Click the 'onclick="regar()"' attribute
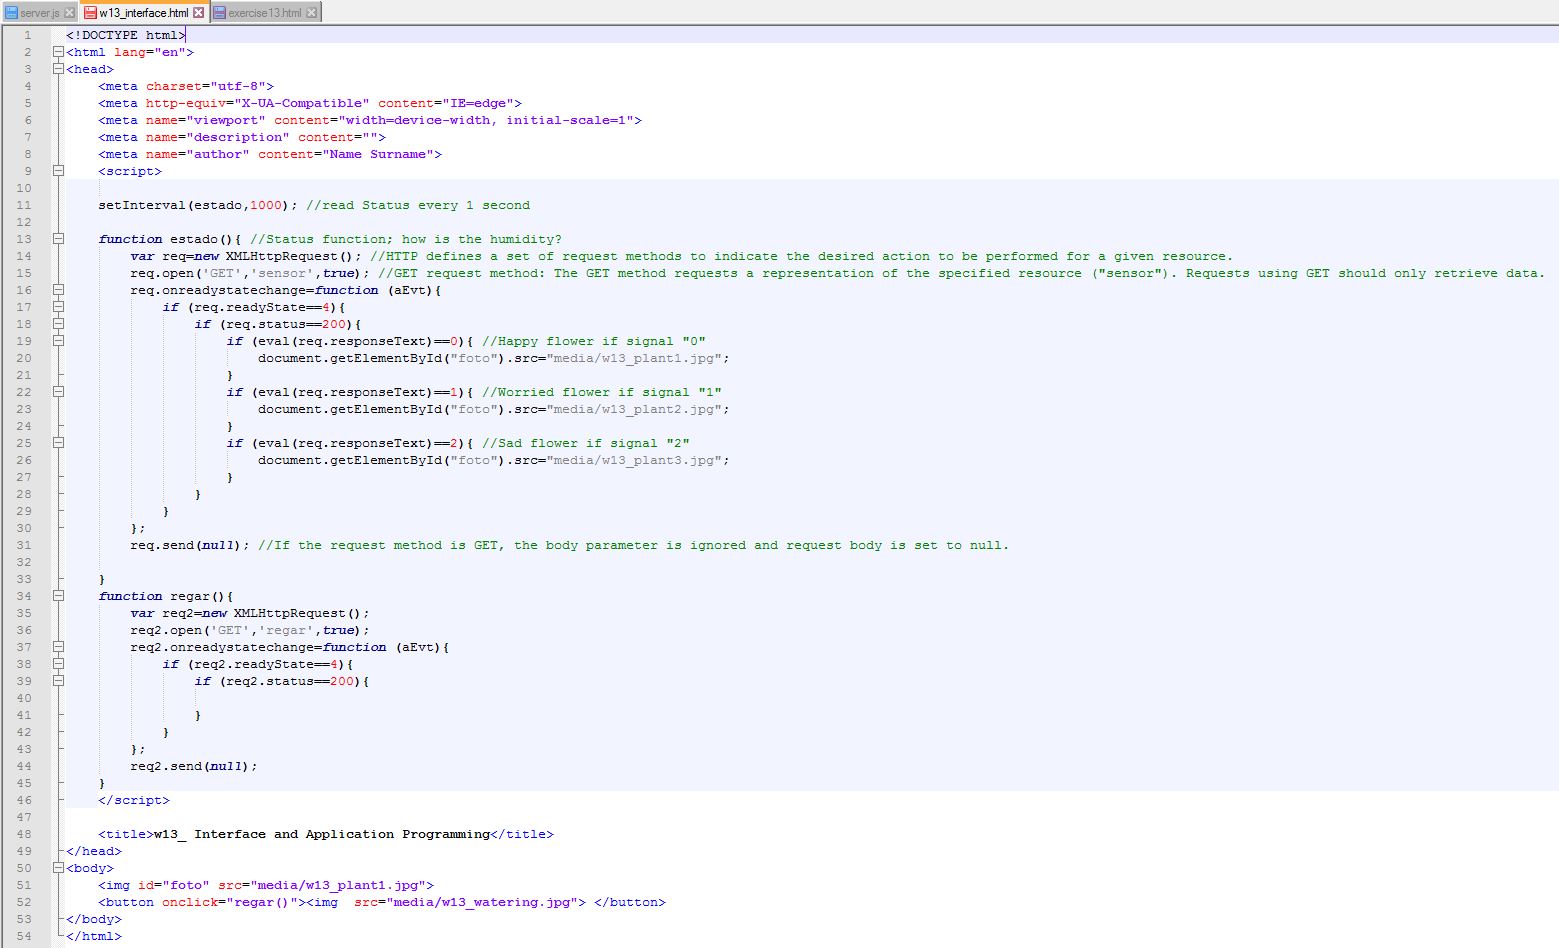This screenshot has width=1559, height=948. point(230,902)
